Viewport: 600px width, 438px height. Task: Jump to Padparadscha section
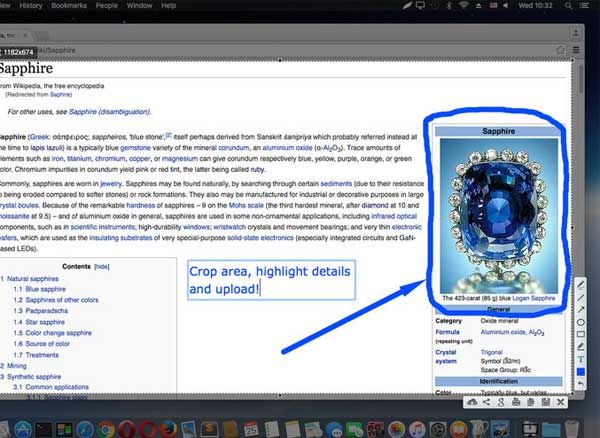46,311
